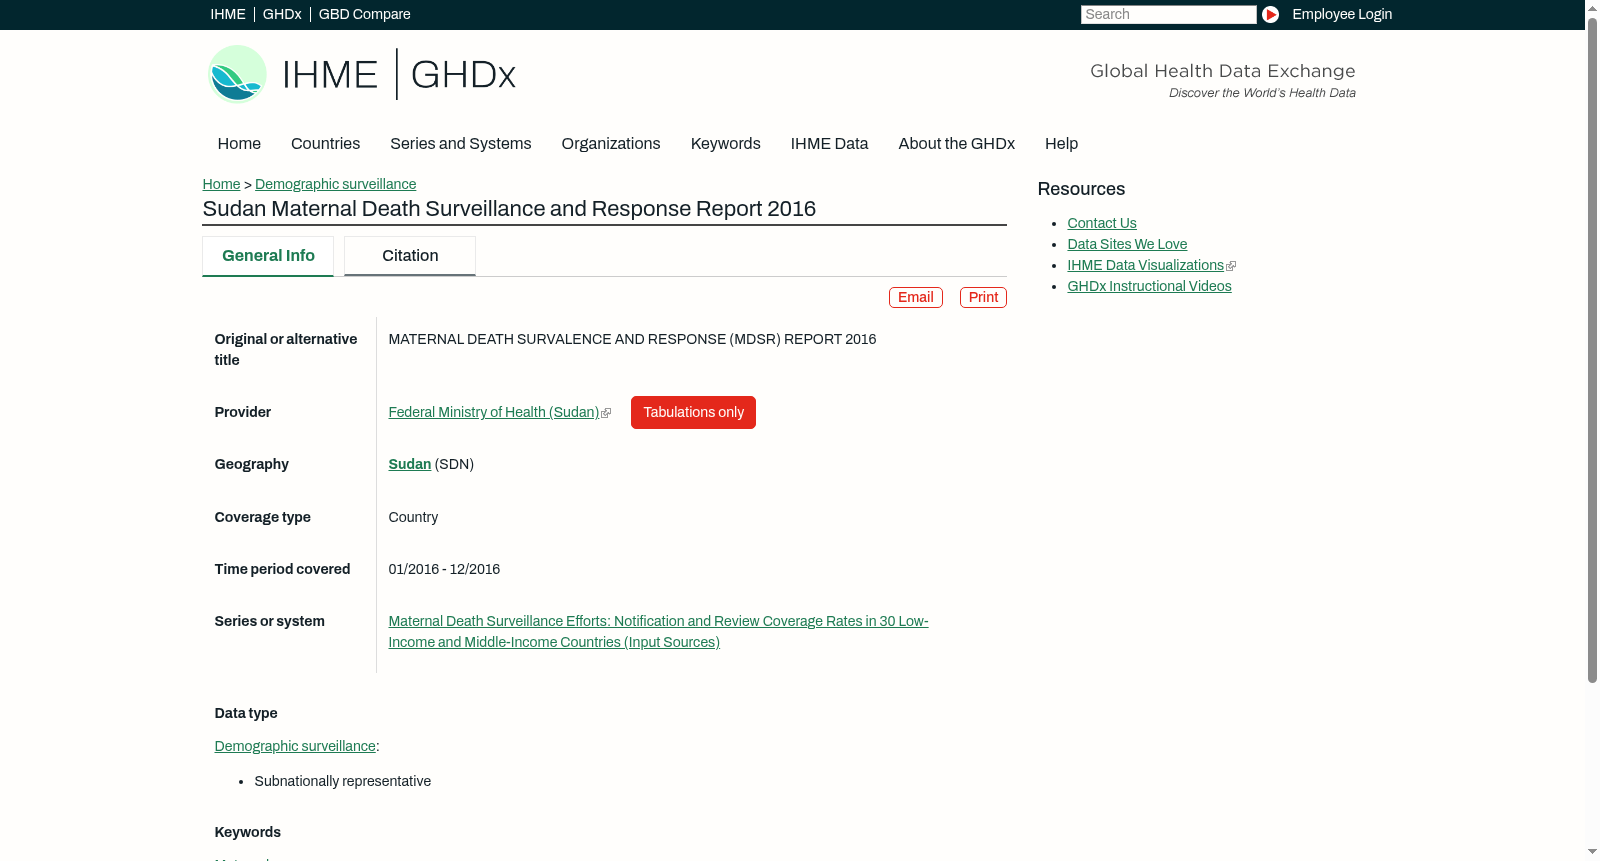This screenshot has height=861, width=1600.
Task: Click the vertical scrollbar thumb
Action: [x=1592, y=350]
